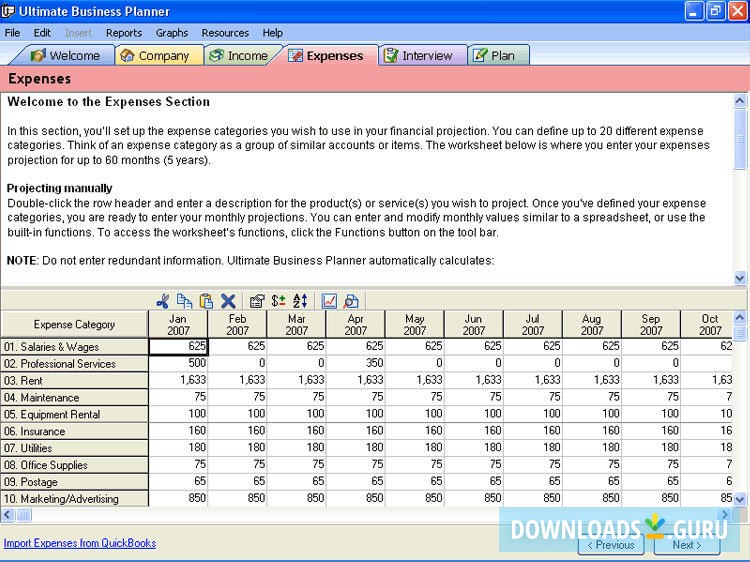Select row header 06. Insurance
This screenshot has height=562, width=750.
pyautogui.click(x=75, y=431)
